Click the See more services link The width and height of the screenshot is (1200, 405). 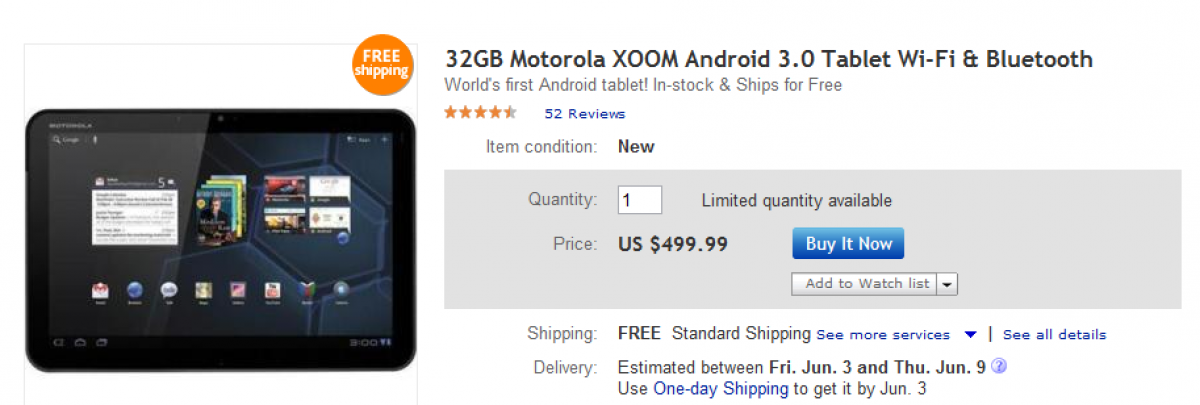pyautogui.click(x=883, y=335)
